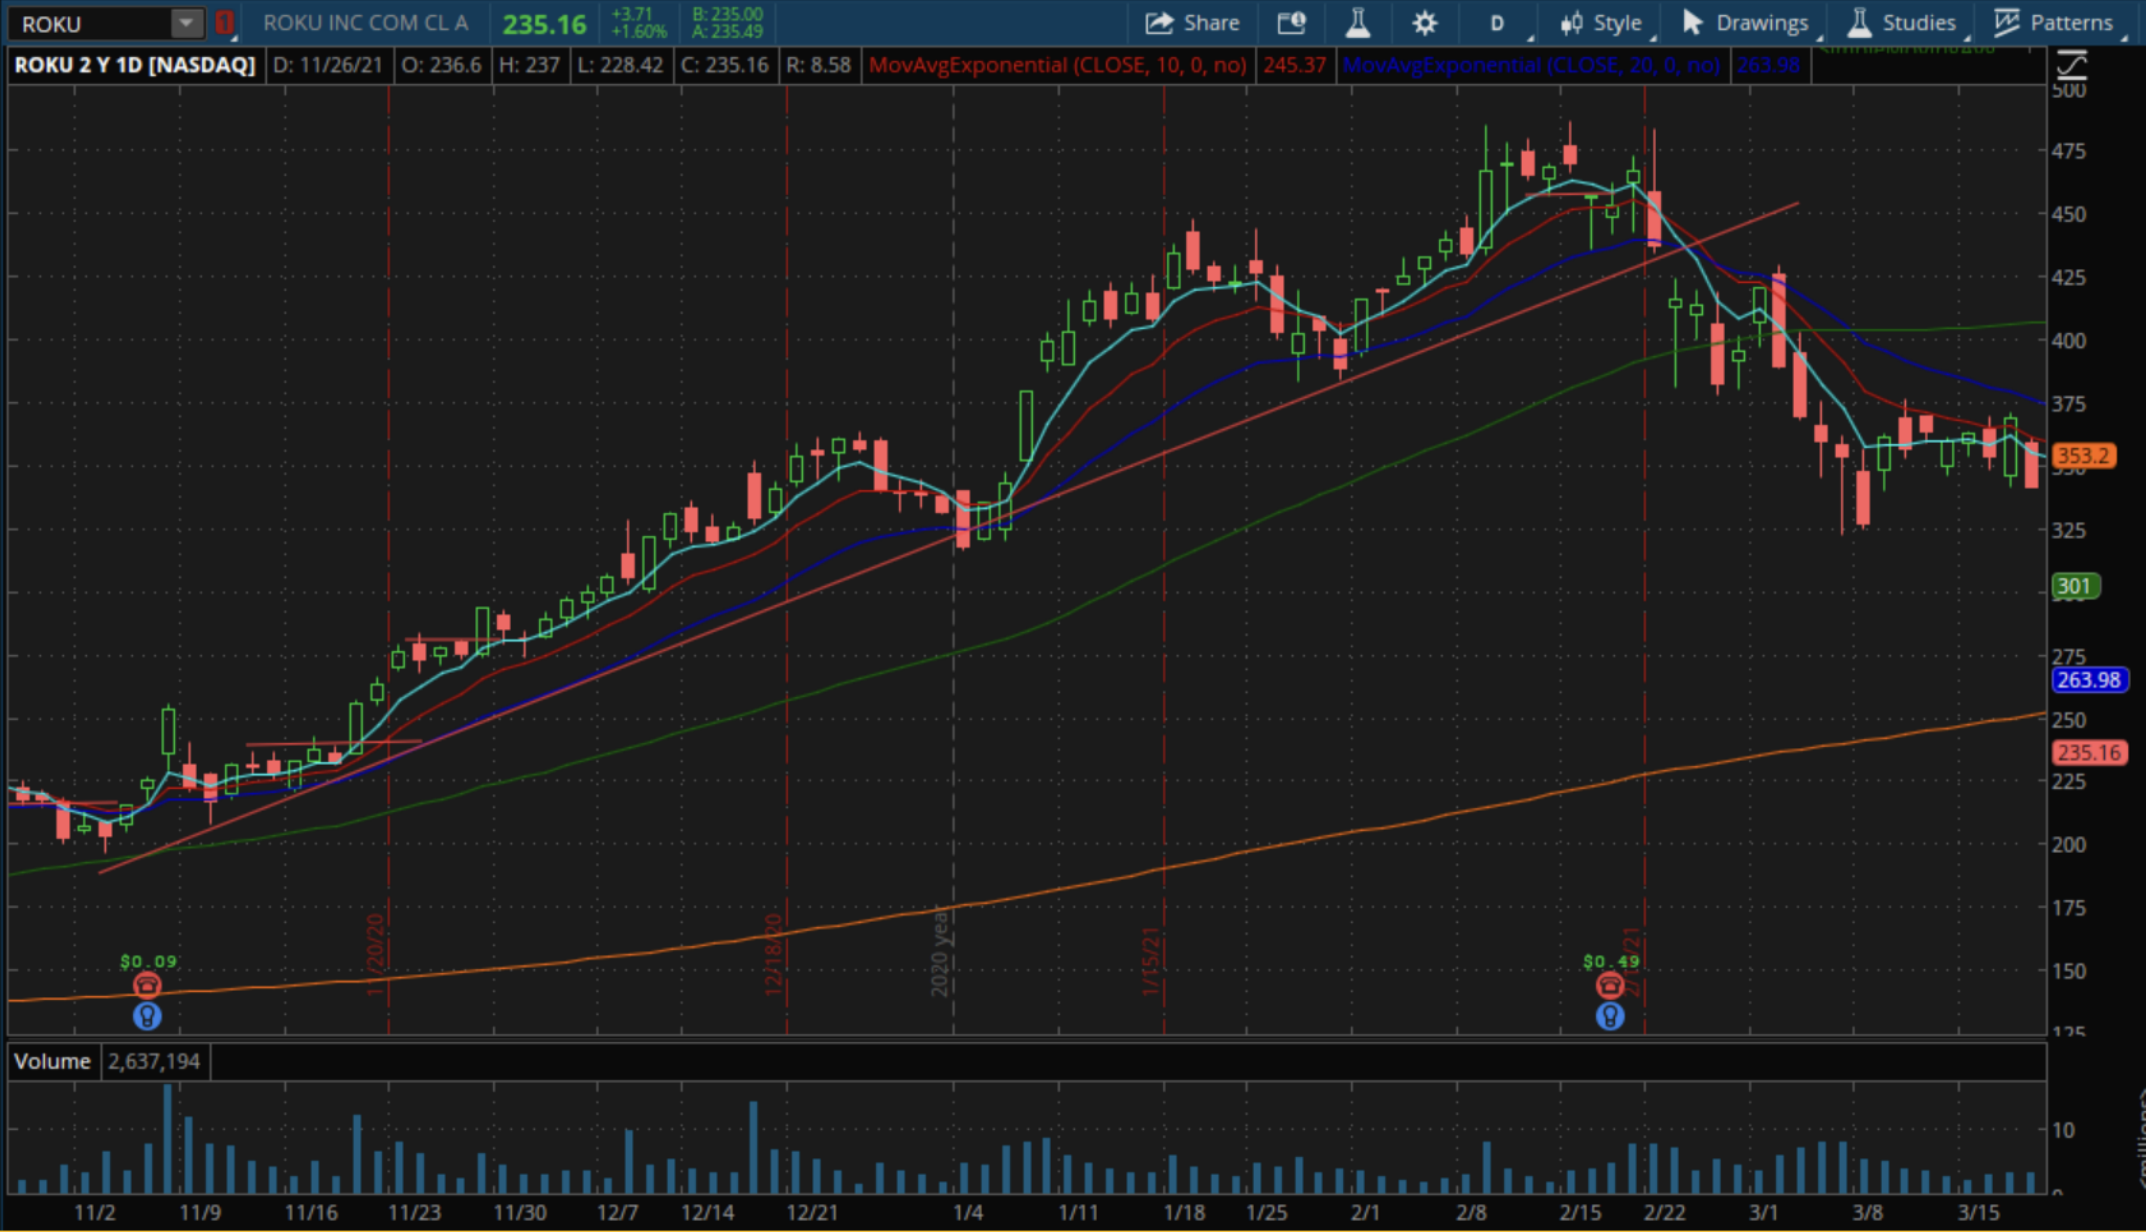Click the volume value 2,637,194

pyautogui.click(x=154, y=1061)
